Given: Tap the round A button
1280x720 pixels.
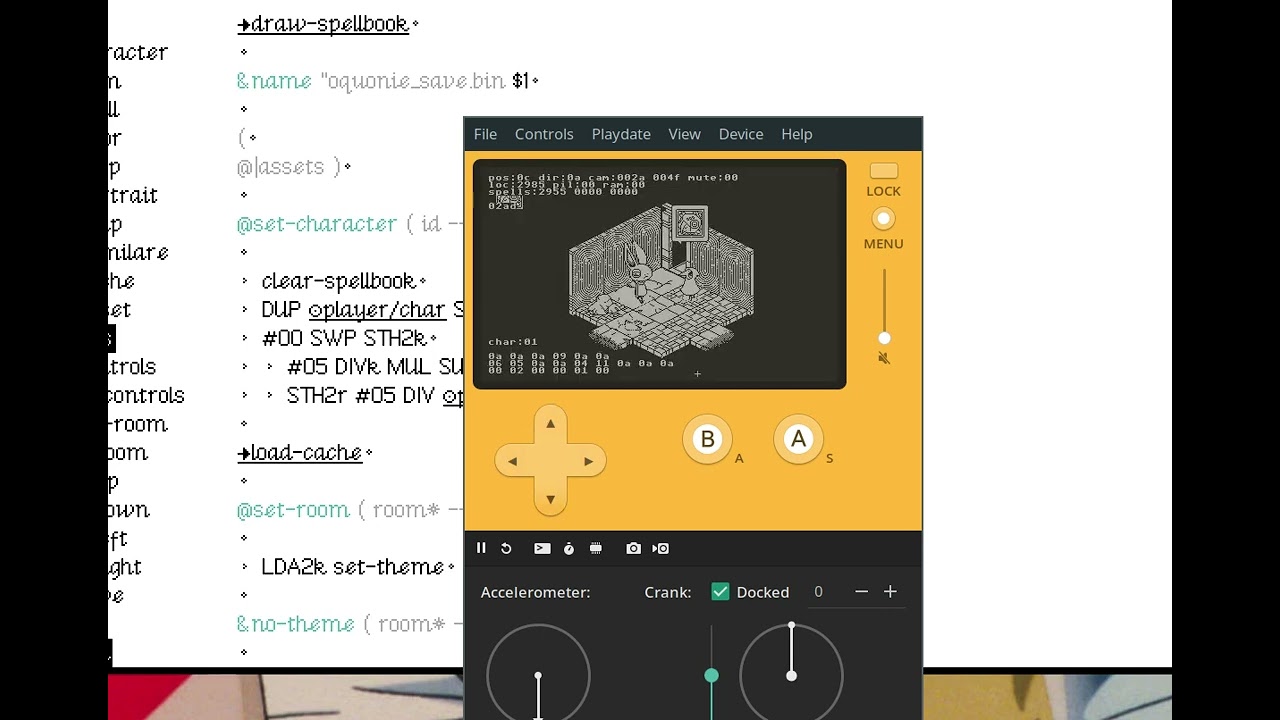Looking at the screenshot, I should [798, 439].
